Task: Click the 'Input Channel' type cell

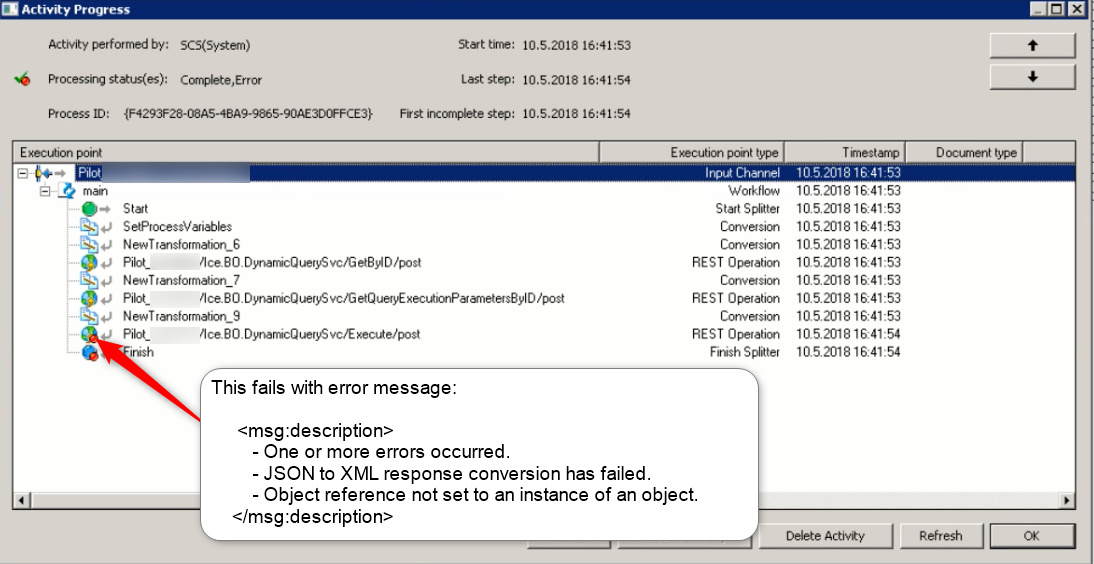Action: tap(742, 172)
